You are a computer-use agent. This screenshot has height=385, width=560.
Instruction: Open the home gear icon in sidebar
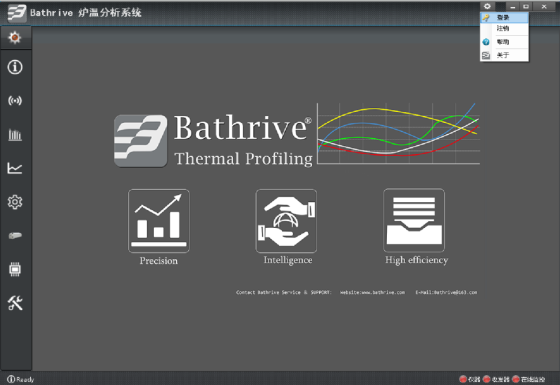[15, 38]
